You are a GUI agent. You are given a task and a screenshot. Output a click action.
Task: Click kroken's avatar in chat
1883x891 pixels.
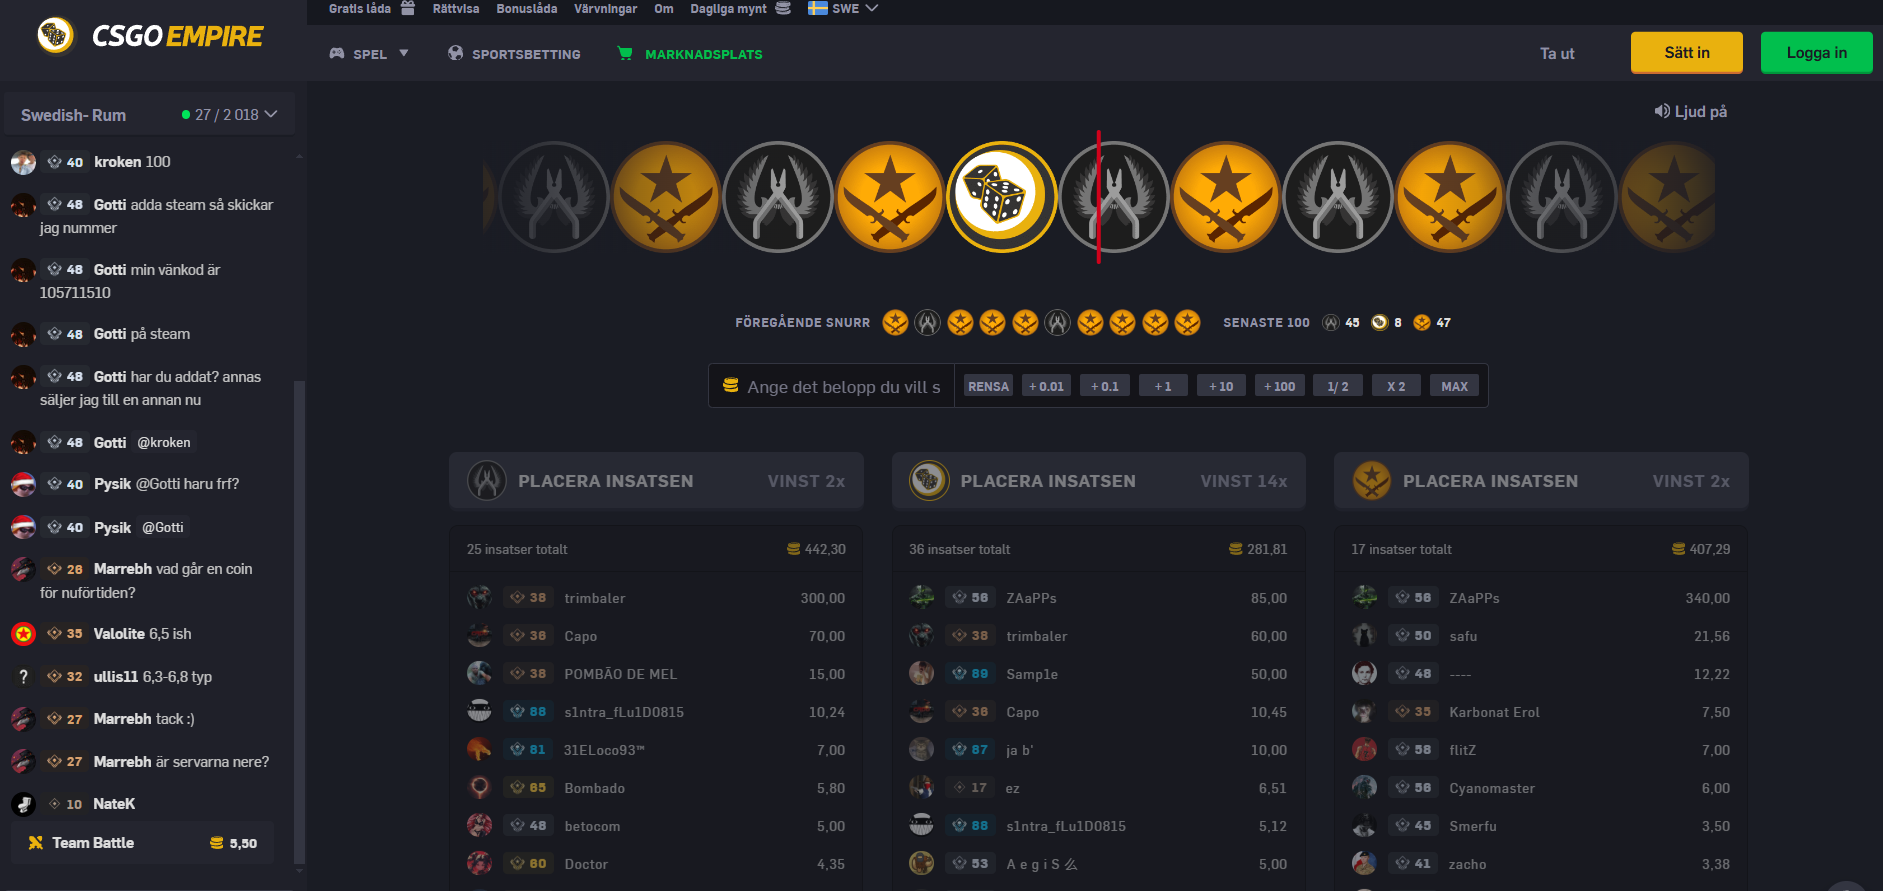click(23, 162)
